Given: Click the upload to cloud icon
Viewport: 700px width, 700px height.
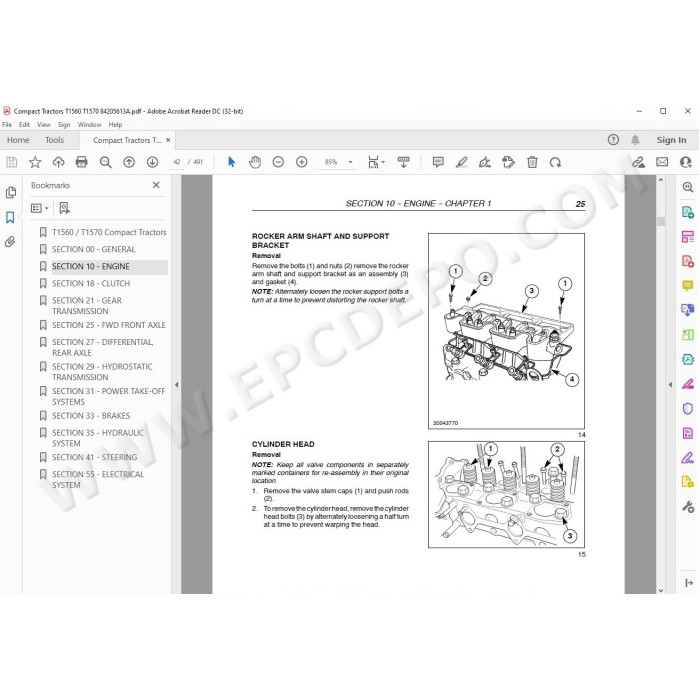Looking at the screenshot, I should point(58,162).
